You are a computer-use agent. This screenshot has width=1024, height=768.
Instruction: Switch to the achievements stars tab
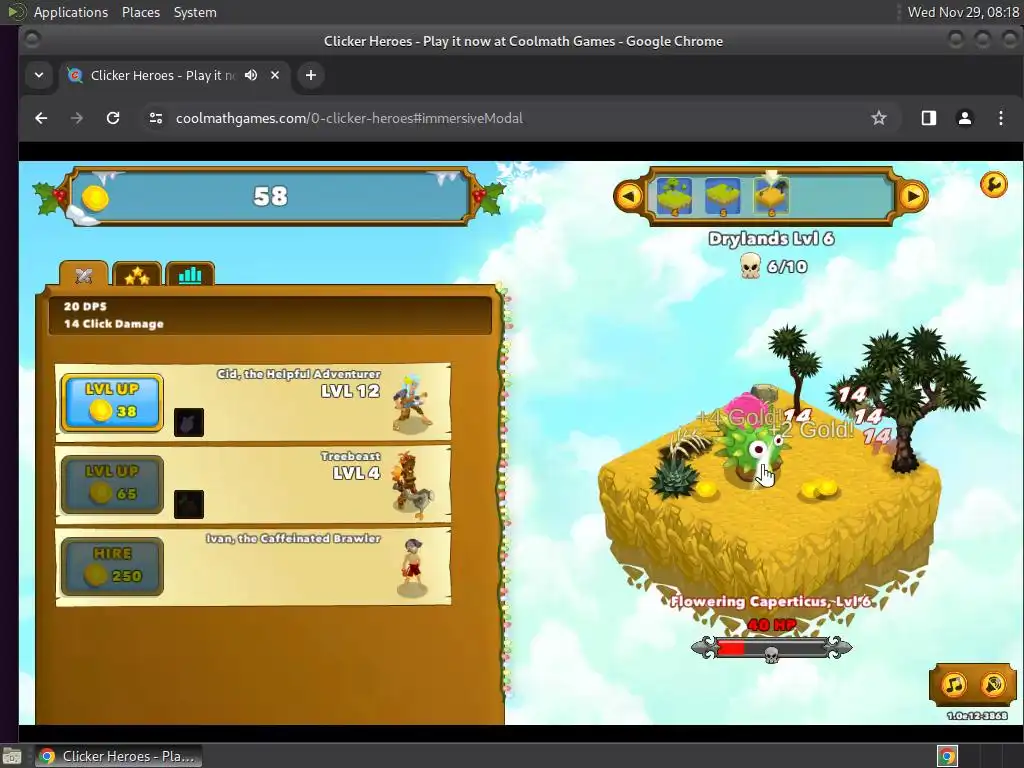(136, 275)
